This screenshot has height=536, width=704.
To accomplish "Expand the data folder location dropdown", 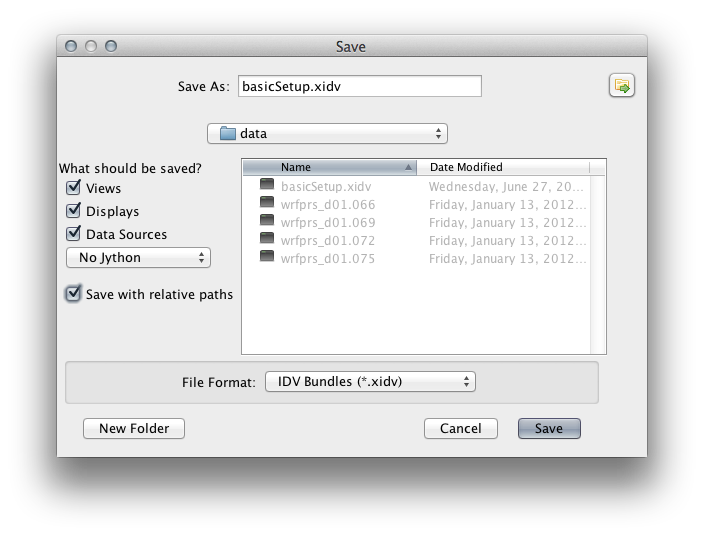I will pyautogui.click(x=327, y=133).
